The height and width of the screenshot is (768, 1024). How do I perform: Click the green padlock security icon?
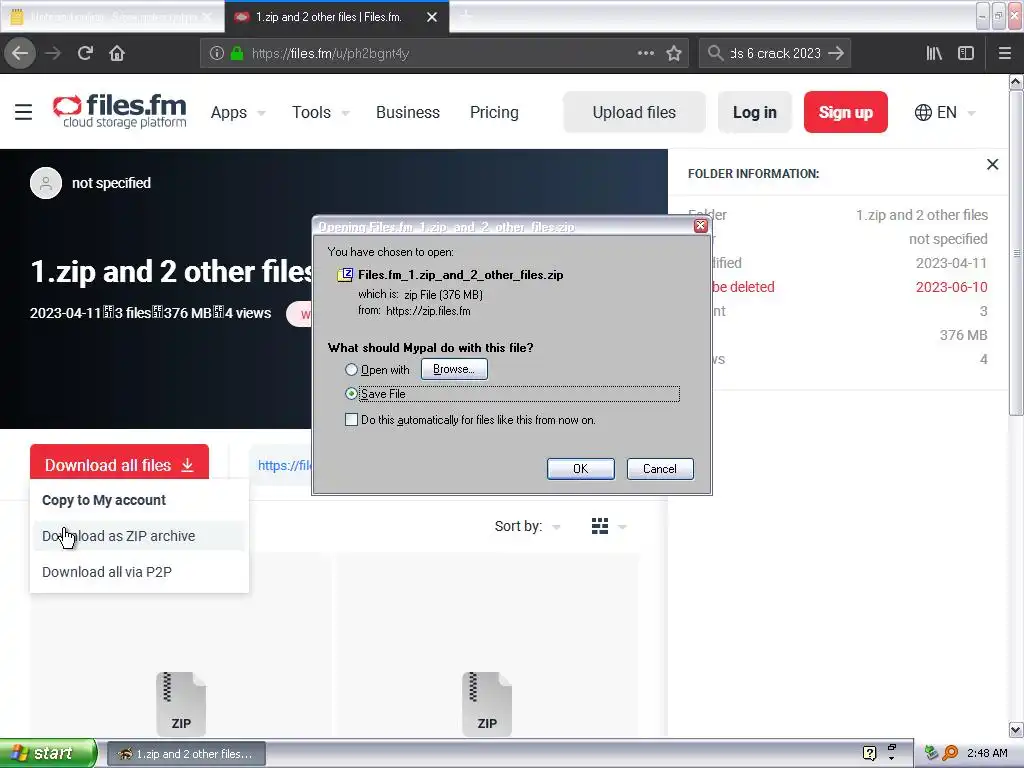tap(237, 54)
